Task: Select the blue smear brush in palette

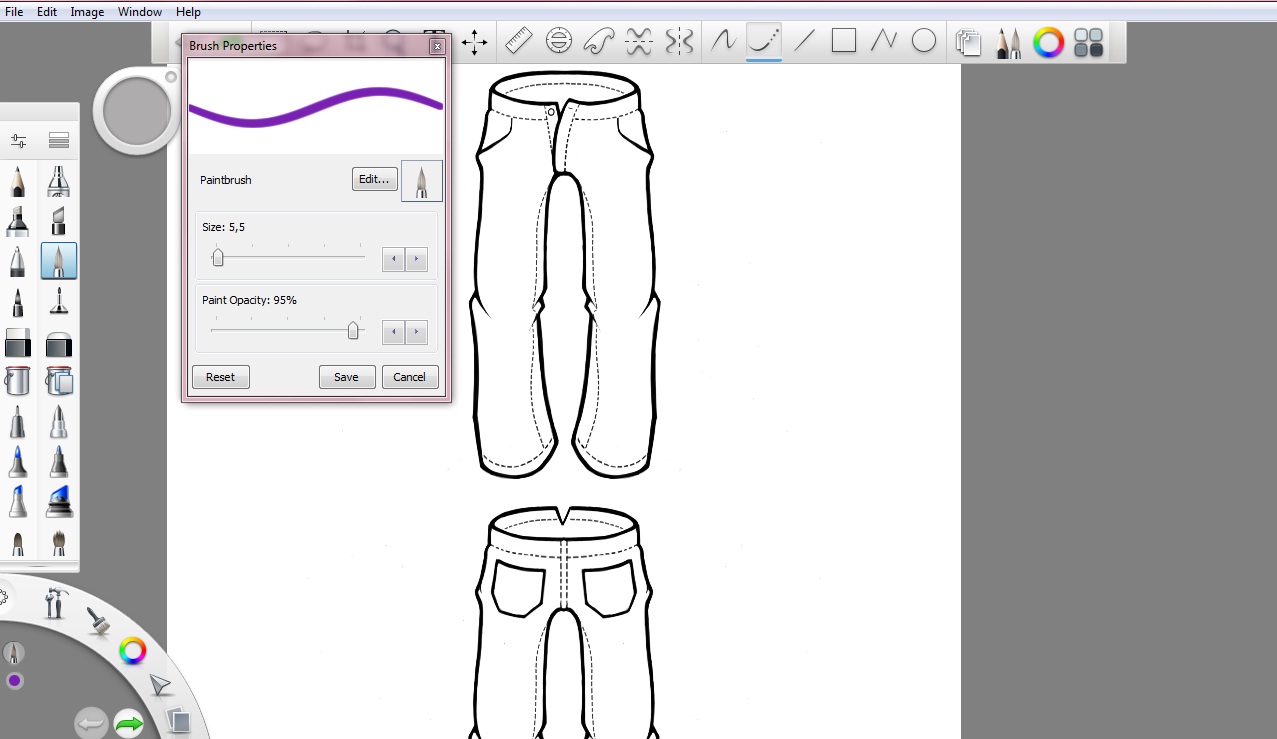Action: [x=59, y=501]
